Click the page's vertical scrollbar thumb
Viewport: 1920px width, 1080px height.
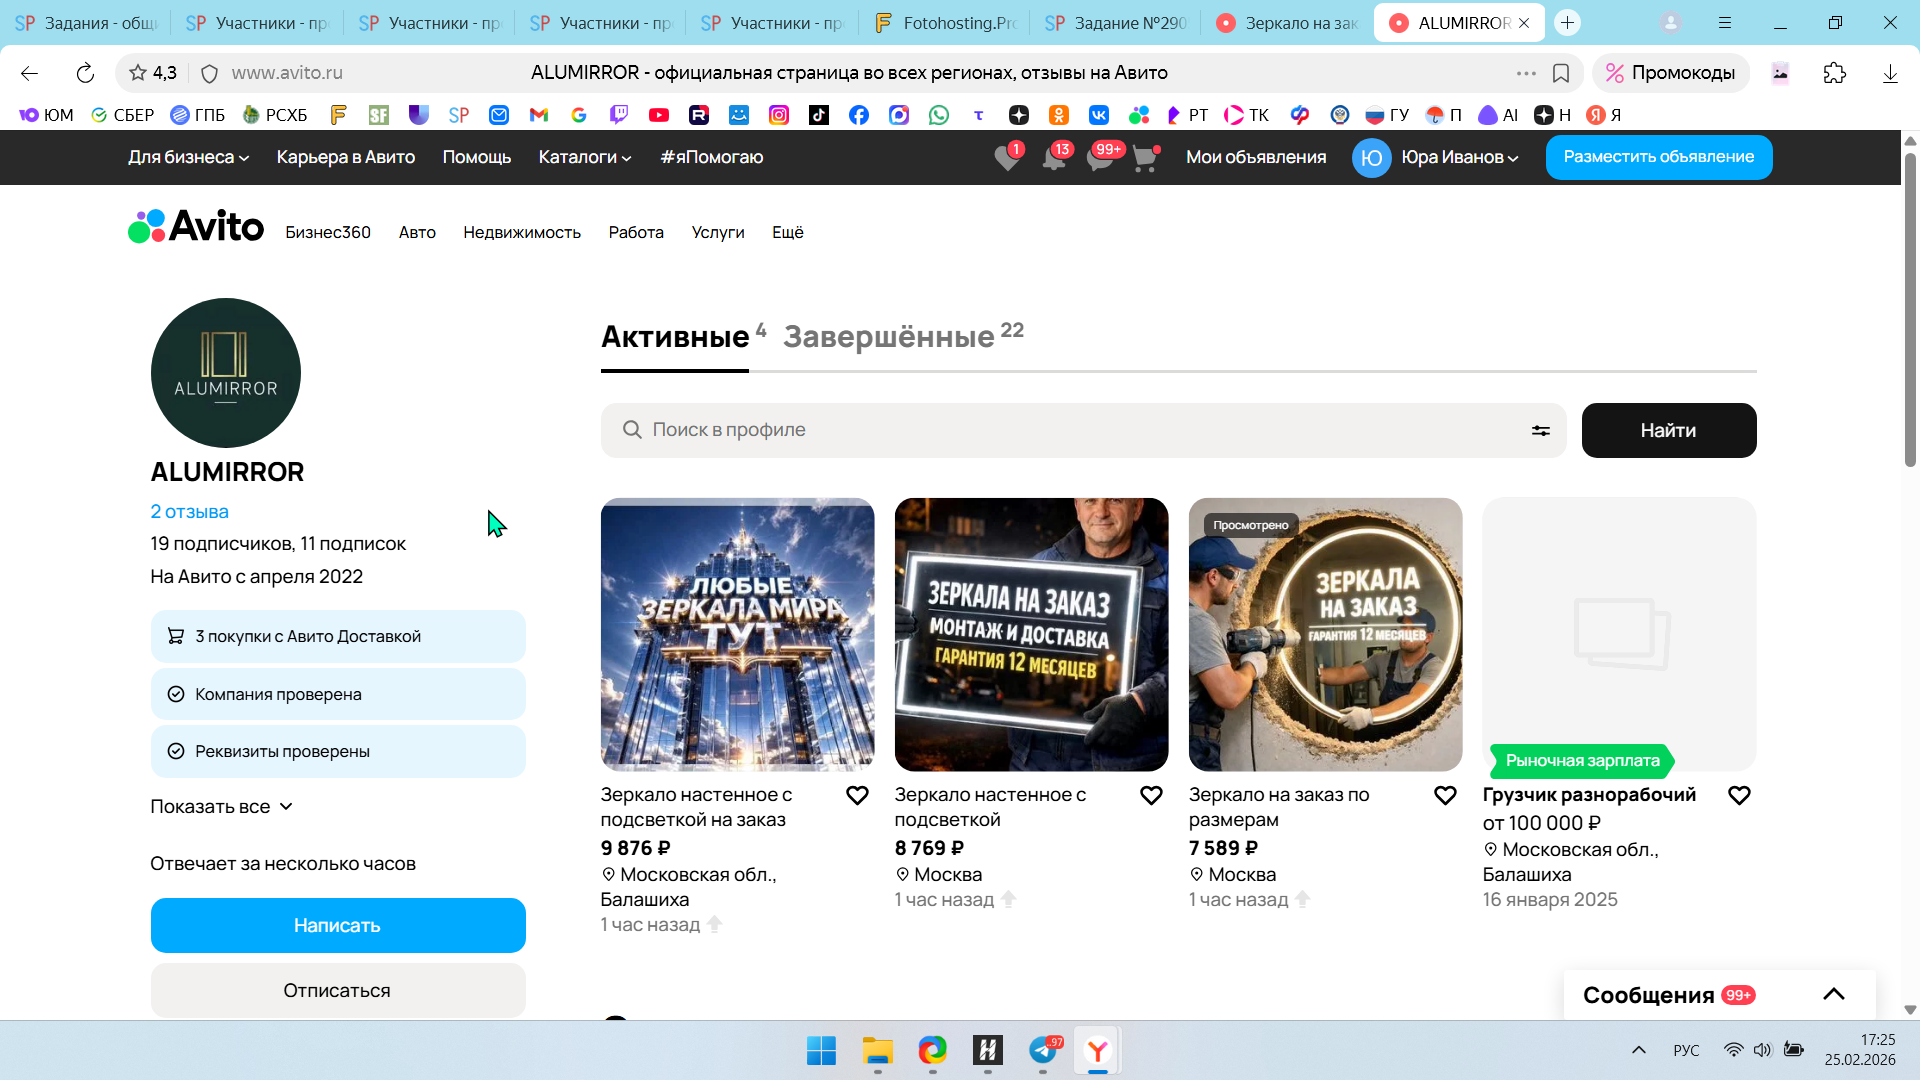click(1910, 310)
